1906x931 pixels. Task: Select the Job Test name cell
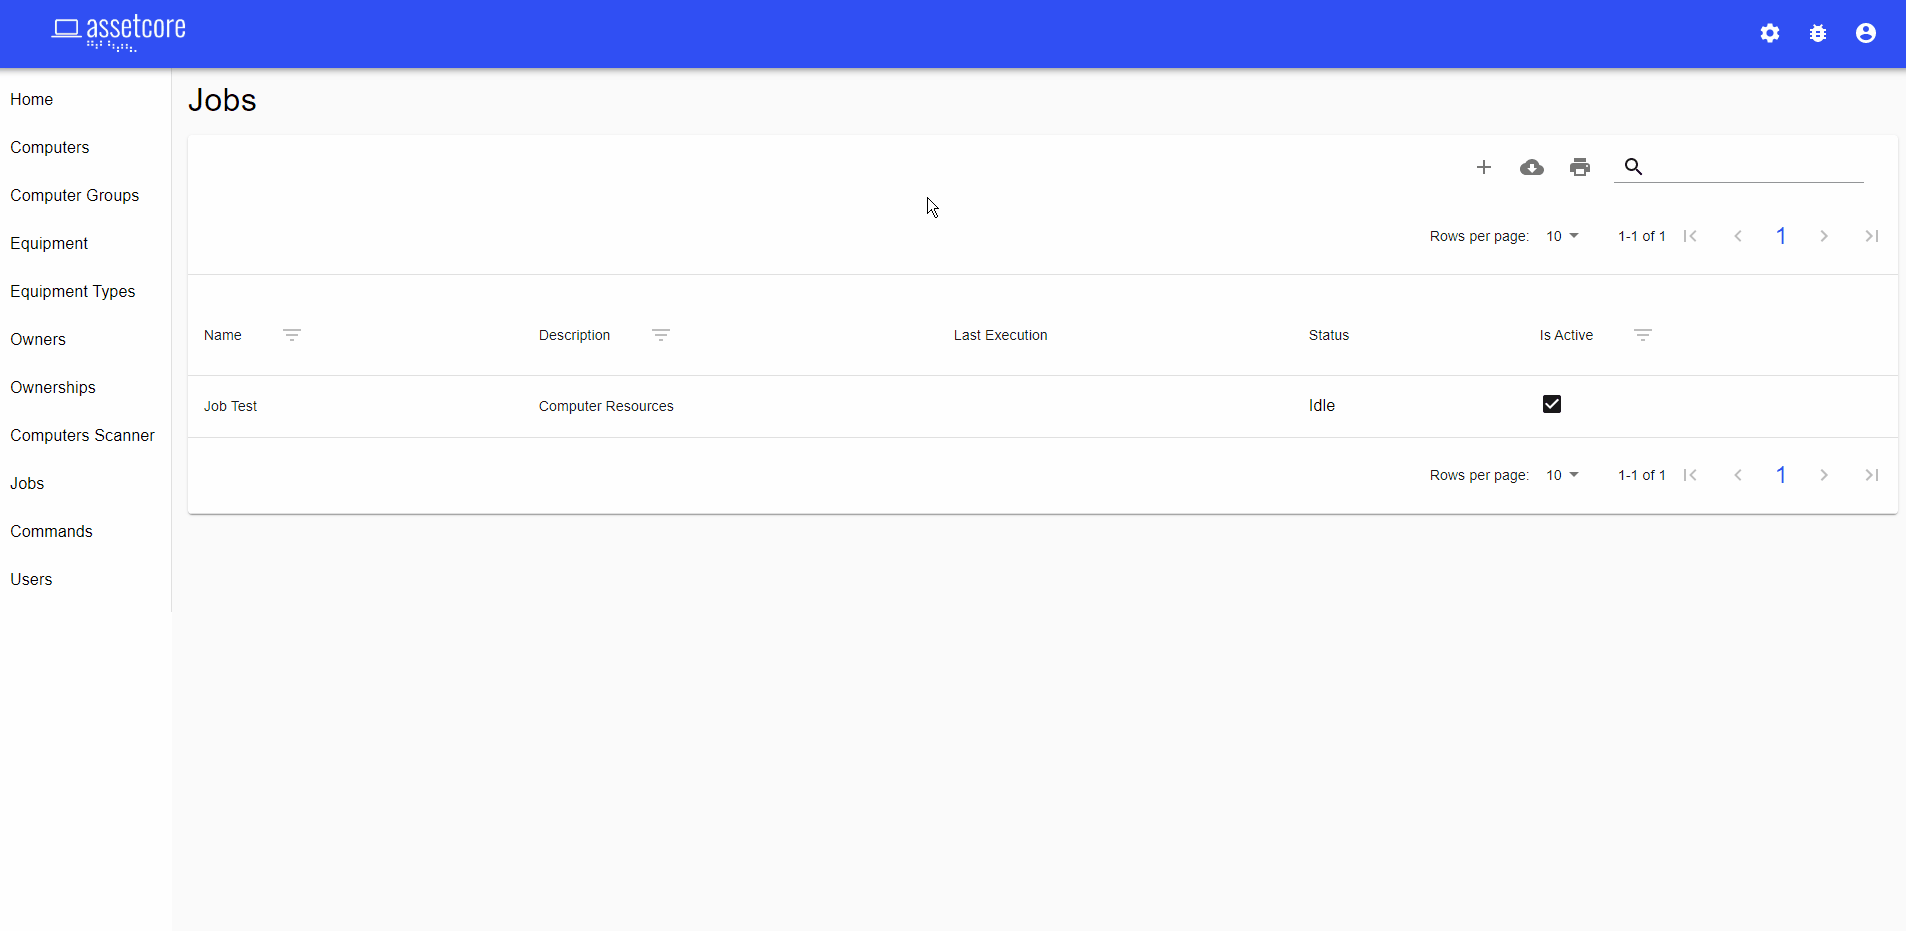click(231, 406)
